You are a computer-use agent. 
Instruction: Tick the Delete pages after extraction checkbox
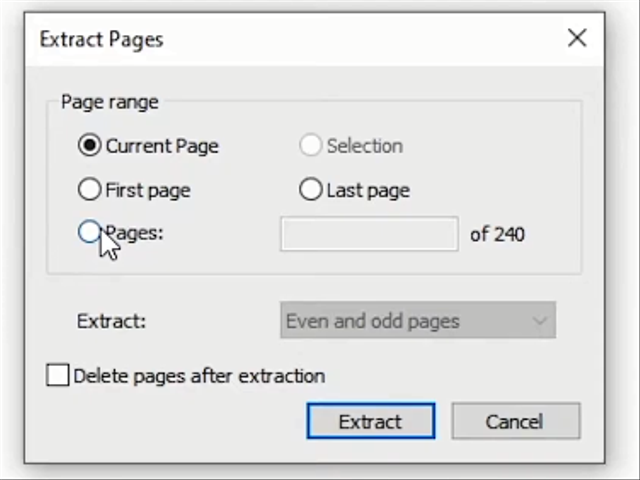pos(58,376)
